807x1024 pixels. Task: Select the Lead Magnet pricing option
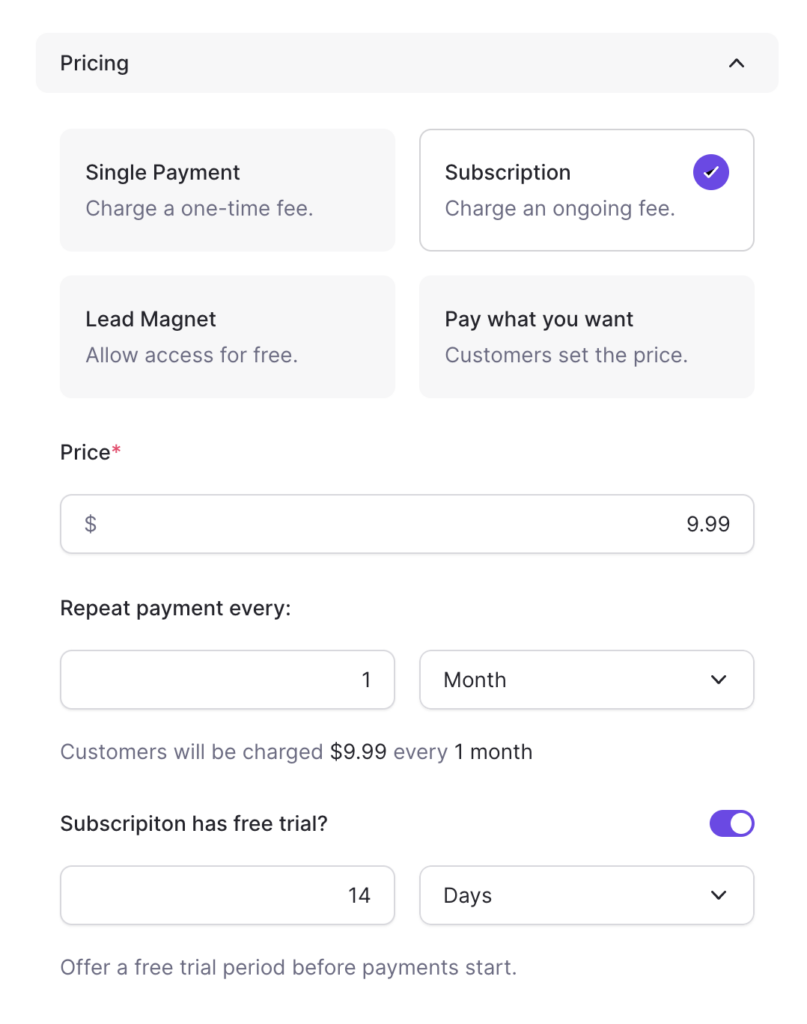227,336
